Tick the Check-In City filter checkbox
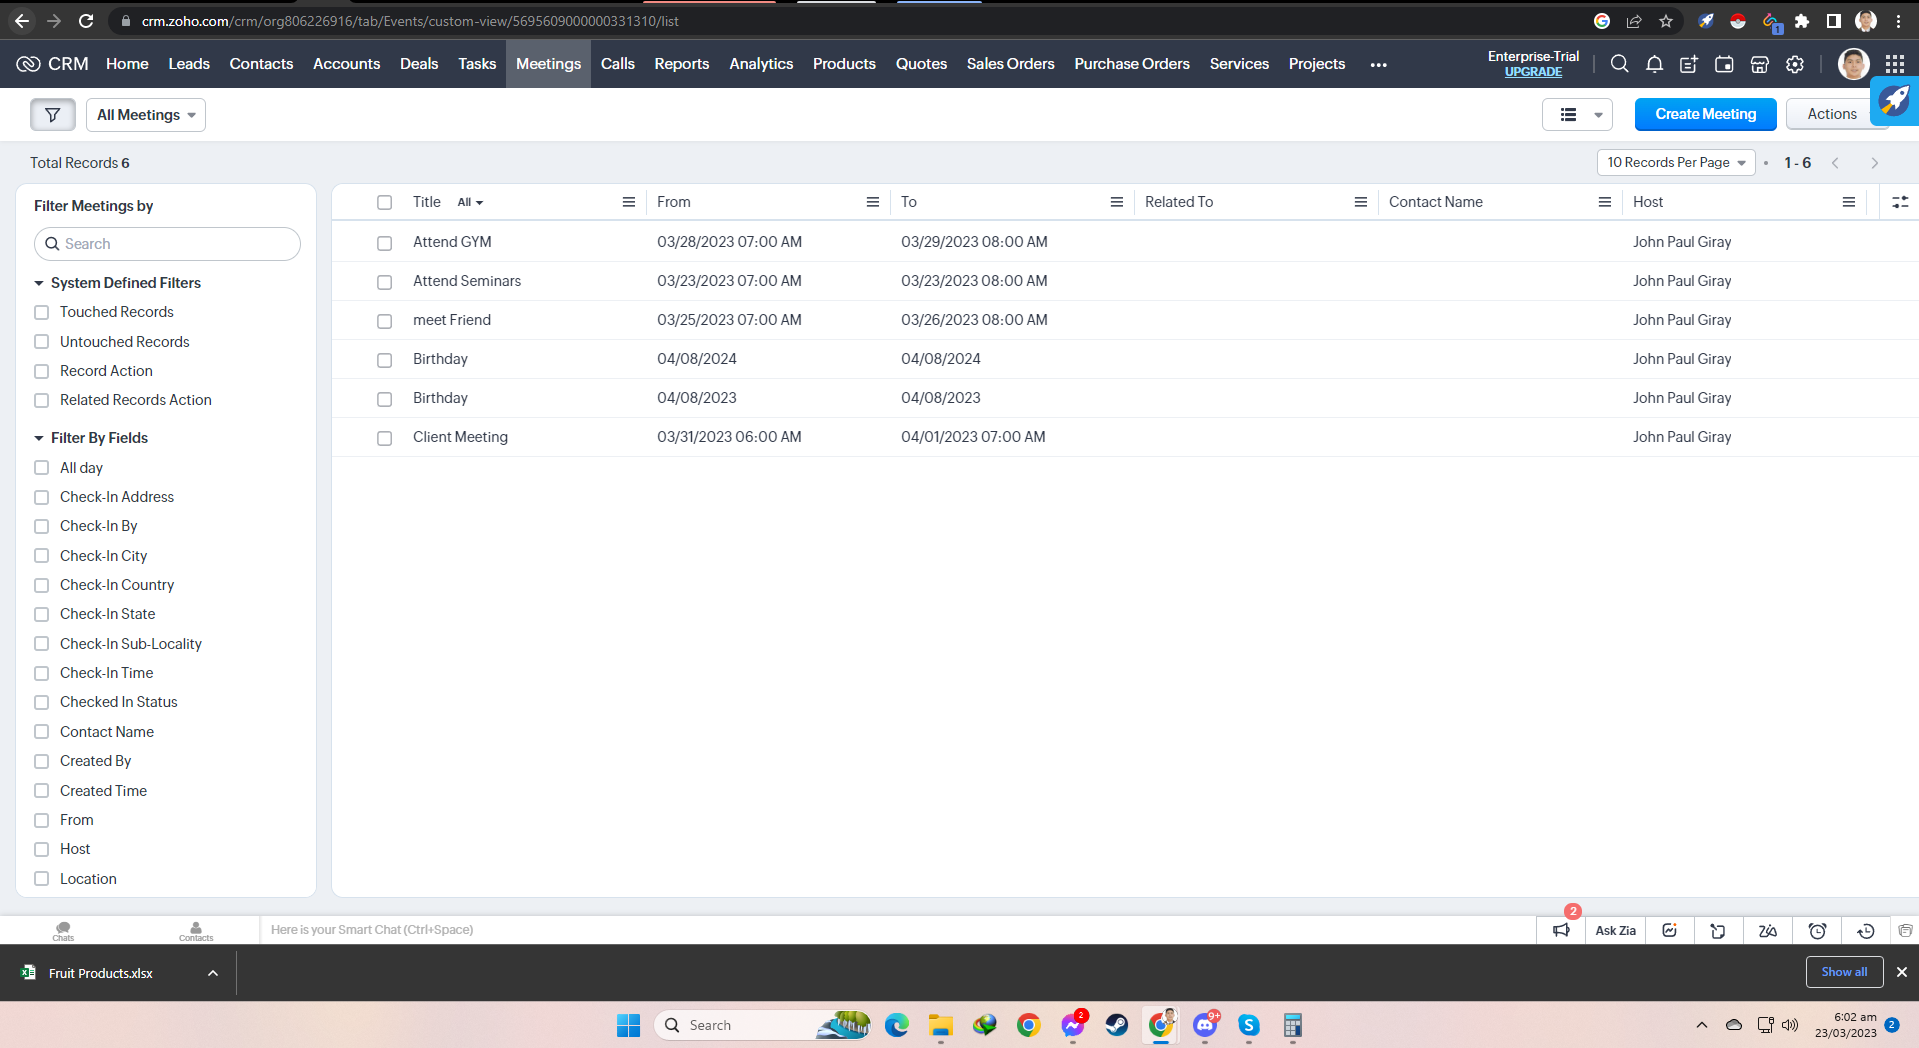The height and width of the screenshot is (1048, 1919). tap(42, 556)
